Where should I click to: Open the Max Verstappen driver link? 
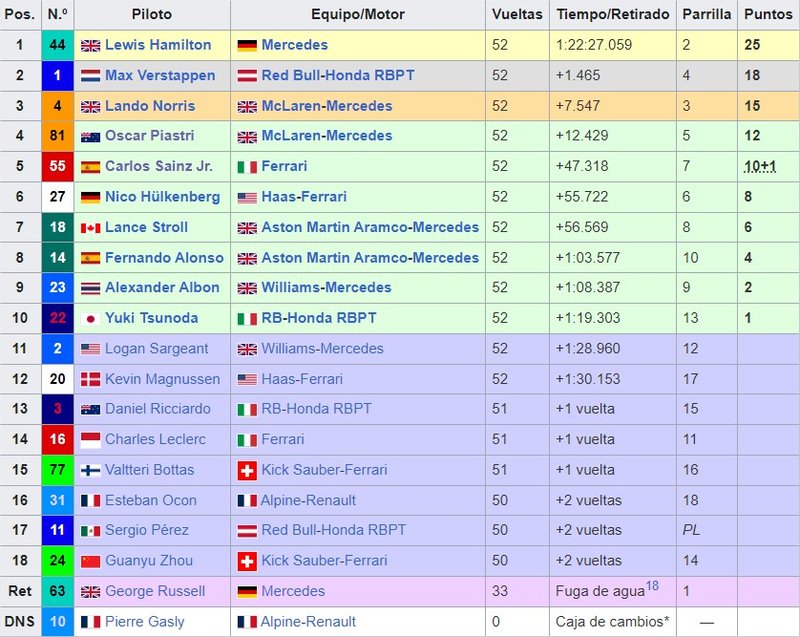pyautogui.click(x=160, y=75)
